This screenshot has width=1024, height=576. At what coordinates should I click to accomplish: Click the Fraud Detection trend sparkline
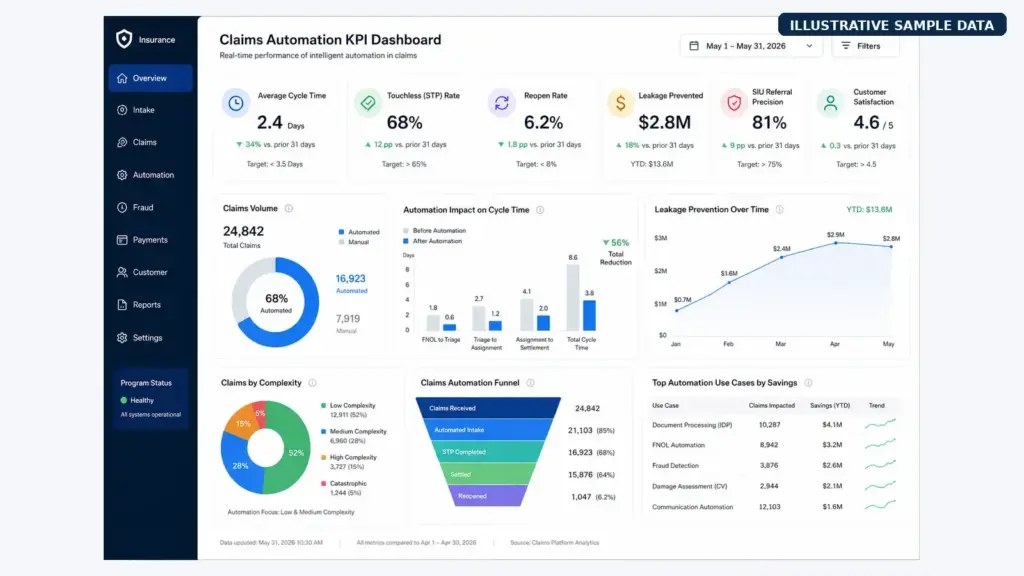point(880,466)
